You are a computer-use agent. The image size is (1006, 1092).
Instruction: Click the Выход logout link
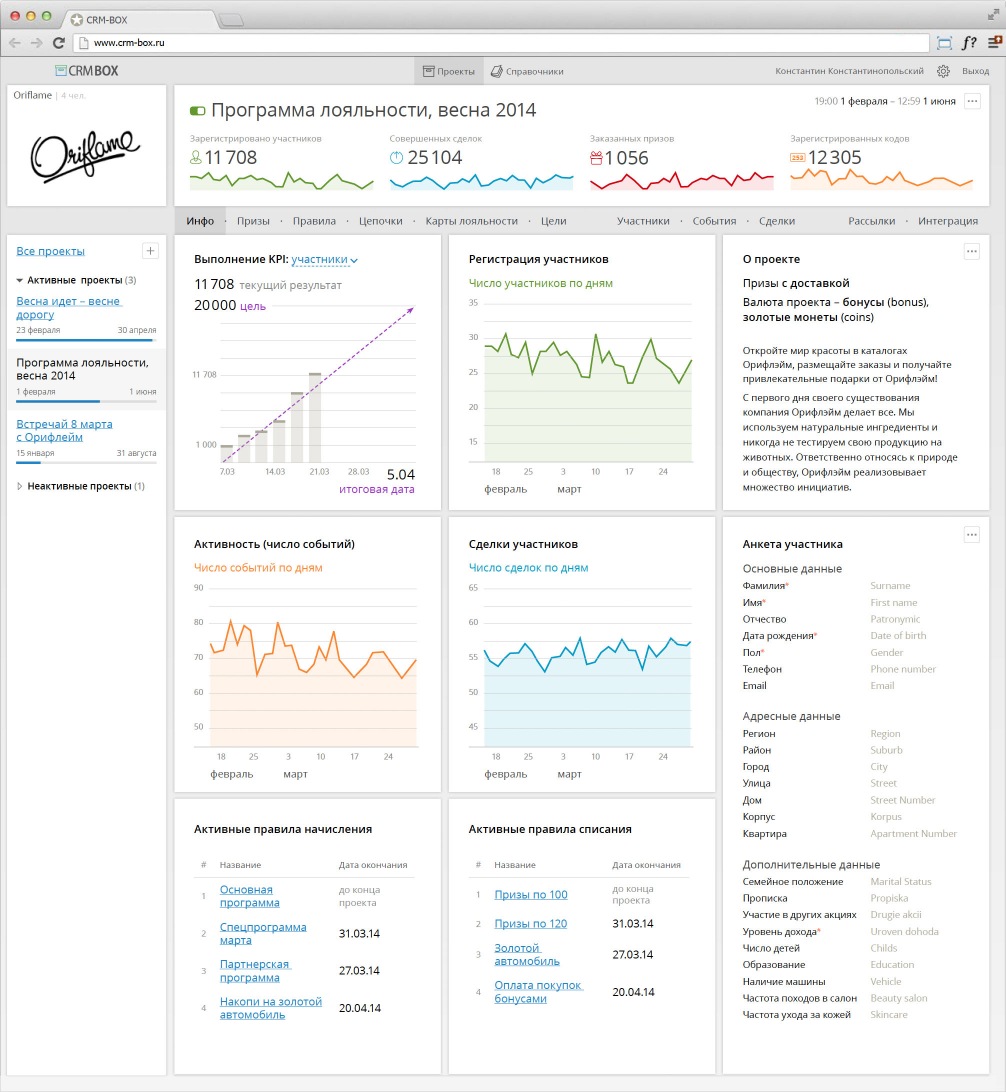[x=975, y=71]
